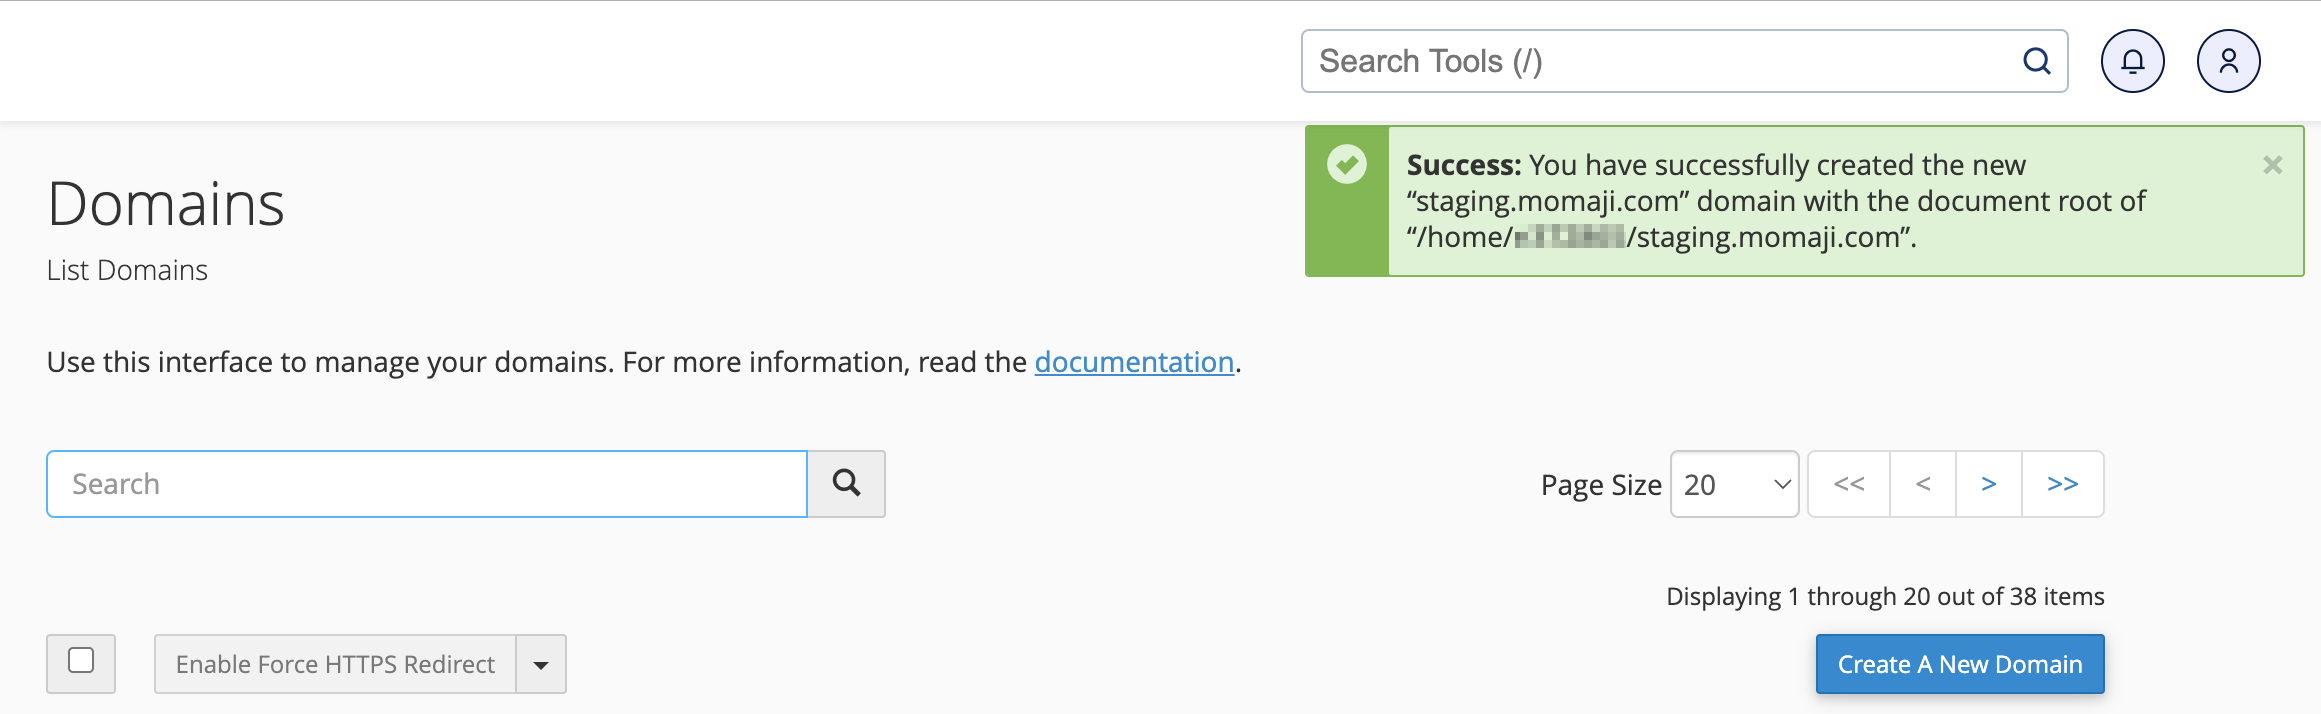
Task: Go to the first page of domains
Action: (x=1849, y=484)
